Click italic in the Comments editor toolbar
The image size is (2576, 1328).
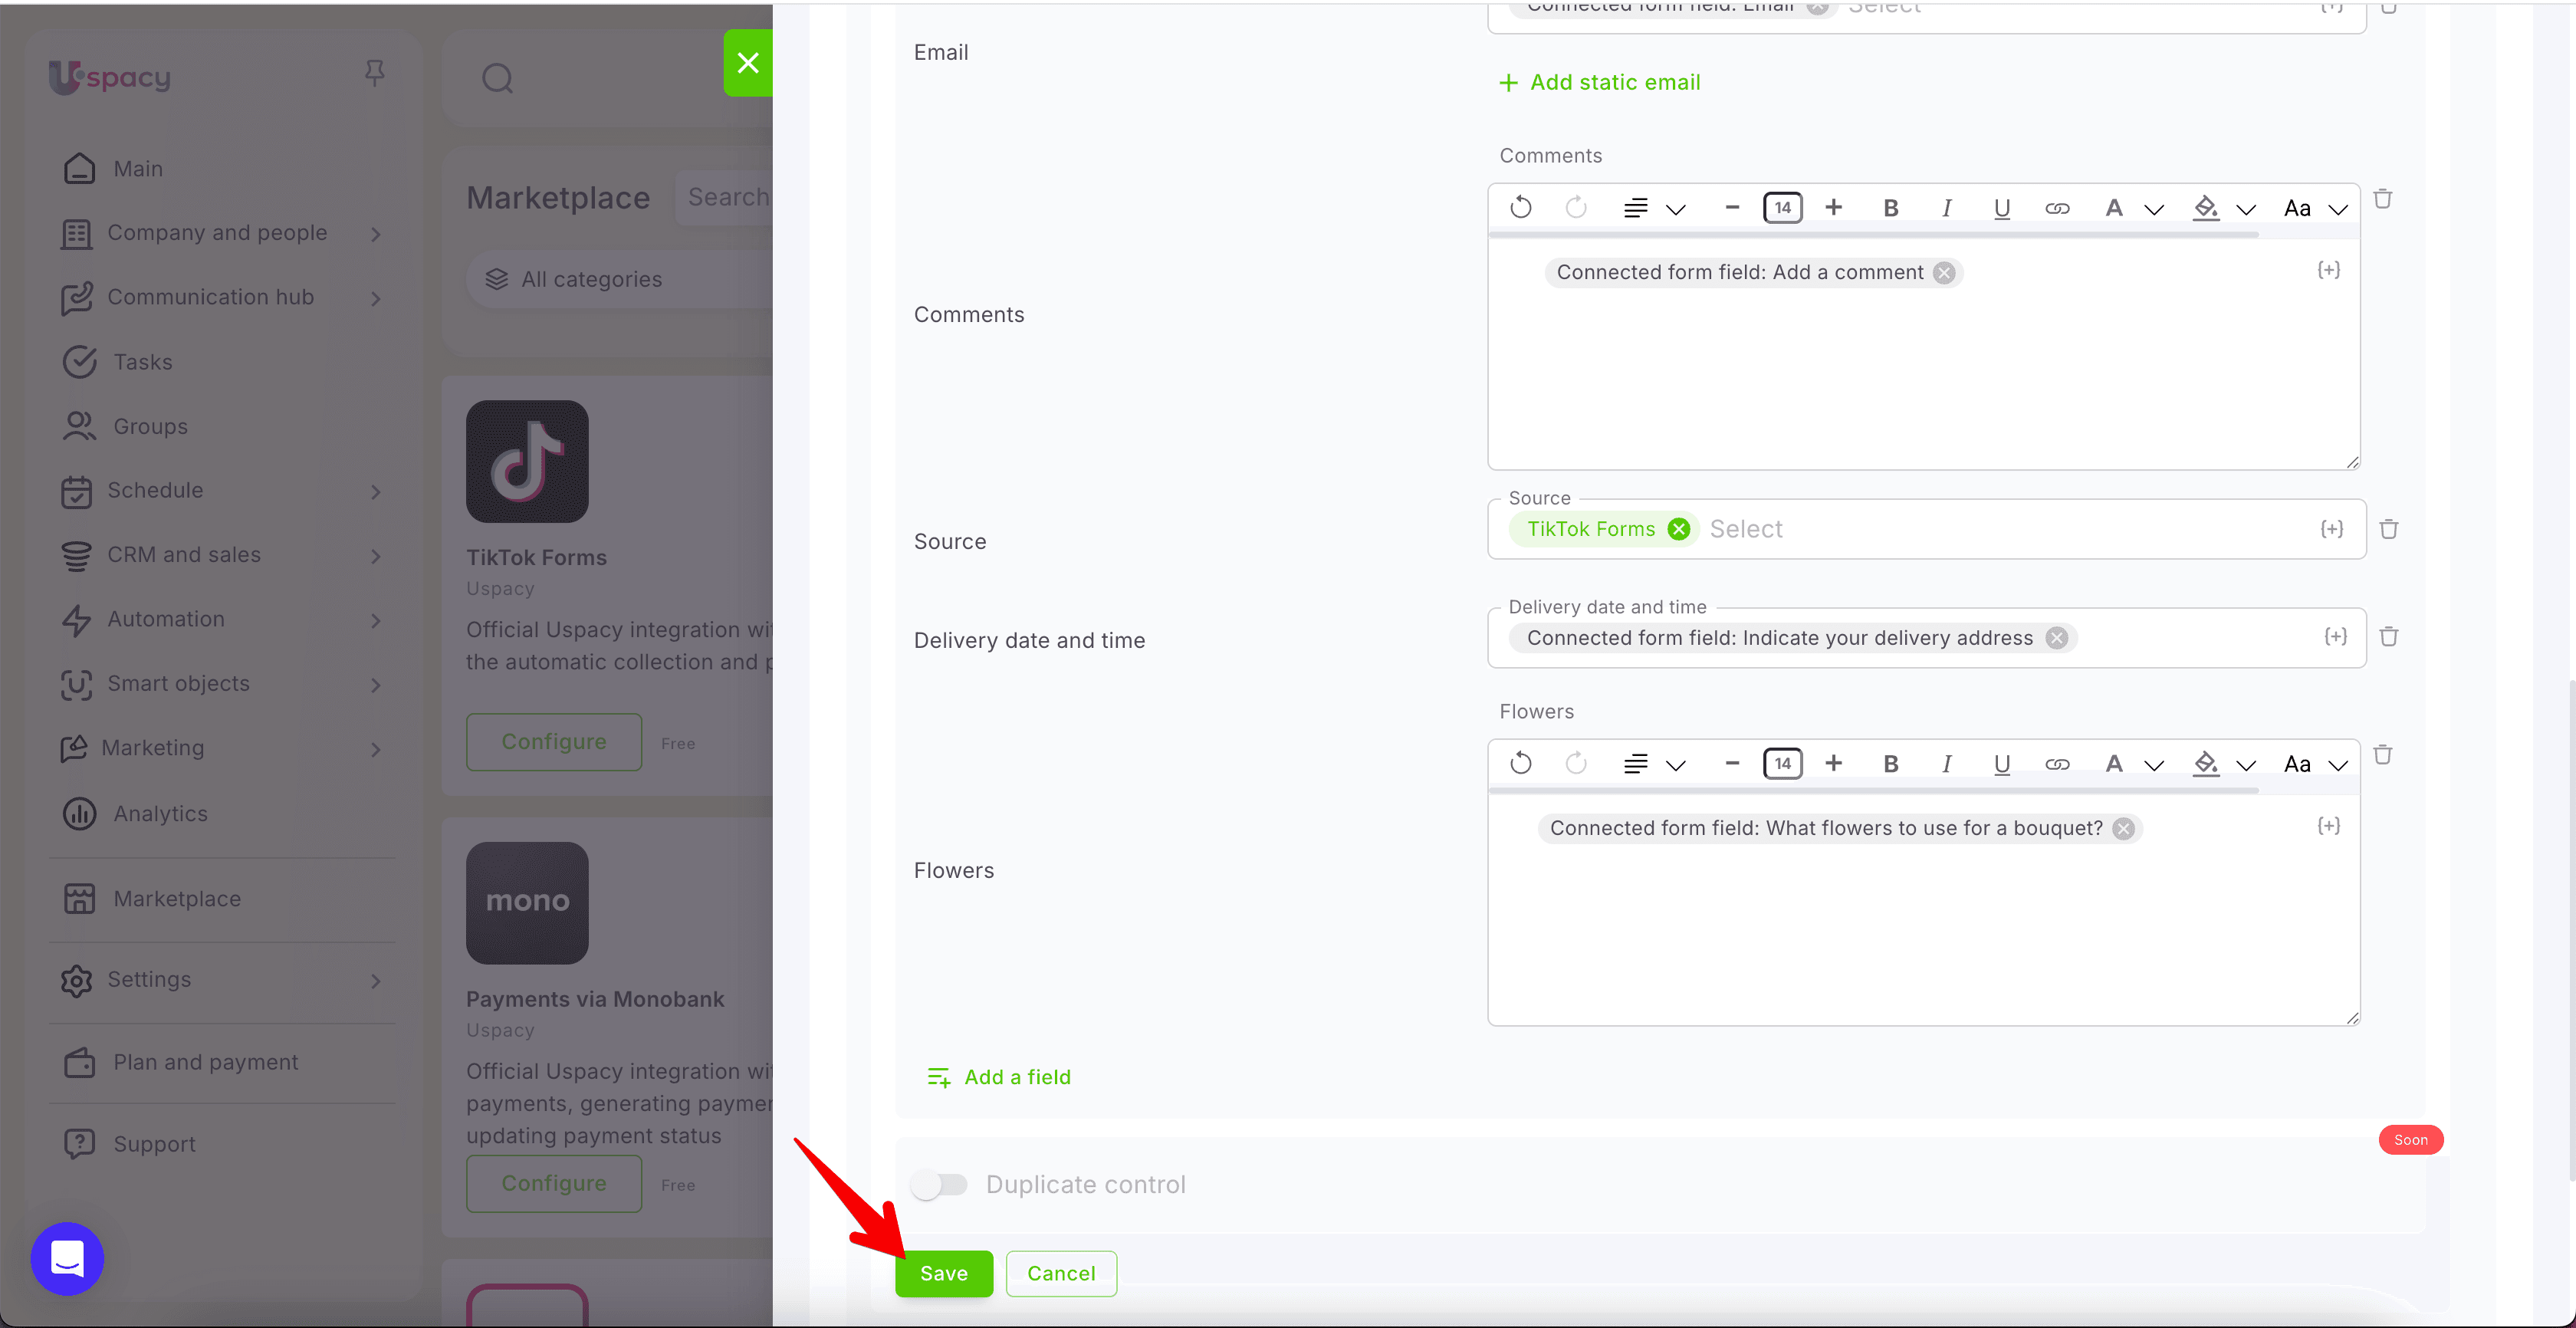click(x=1946, y=208)
